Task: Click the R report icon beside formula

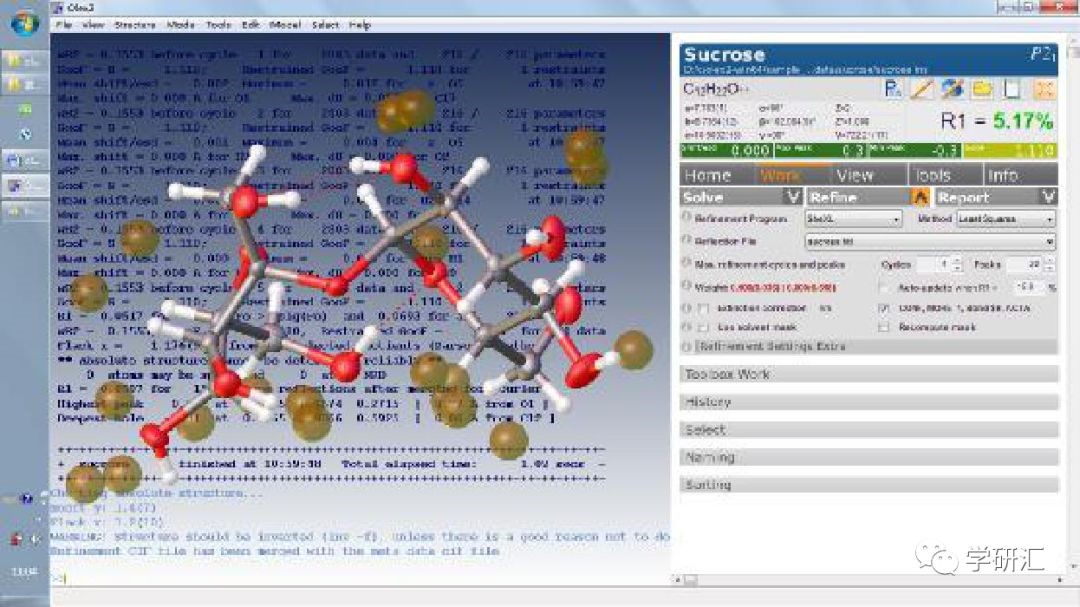Action: click(x=893, y=89)
